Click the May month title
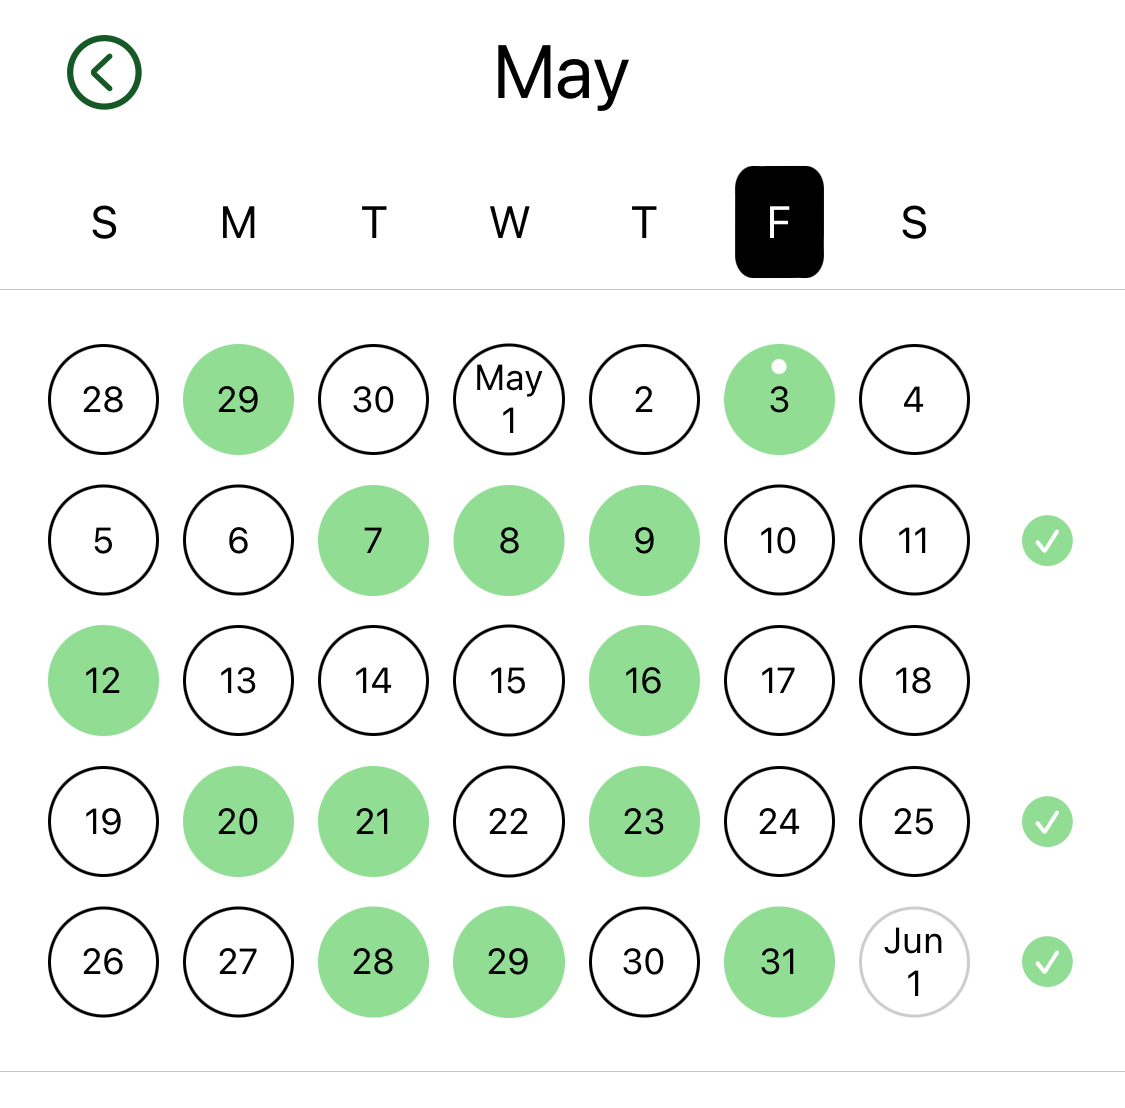Screen dimensions: 1125x1108 (561, 74)
